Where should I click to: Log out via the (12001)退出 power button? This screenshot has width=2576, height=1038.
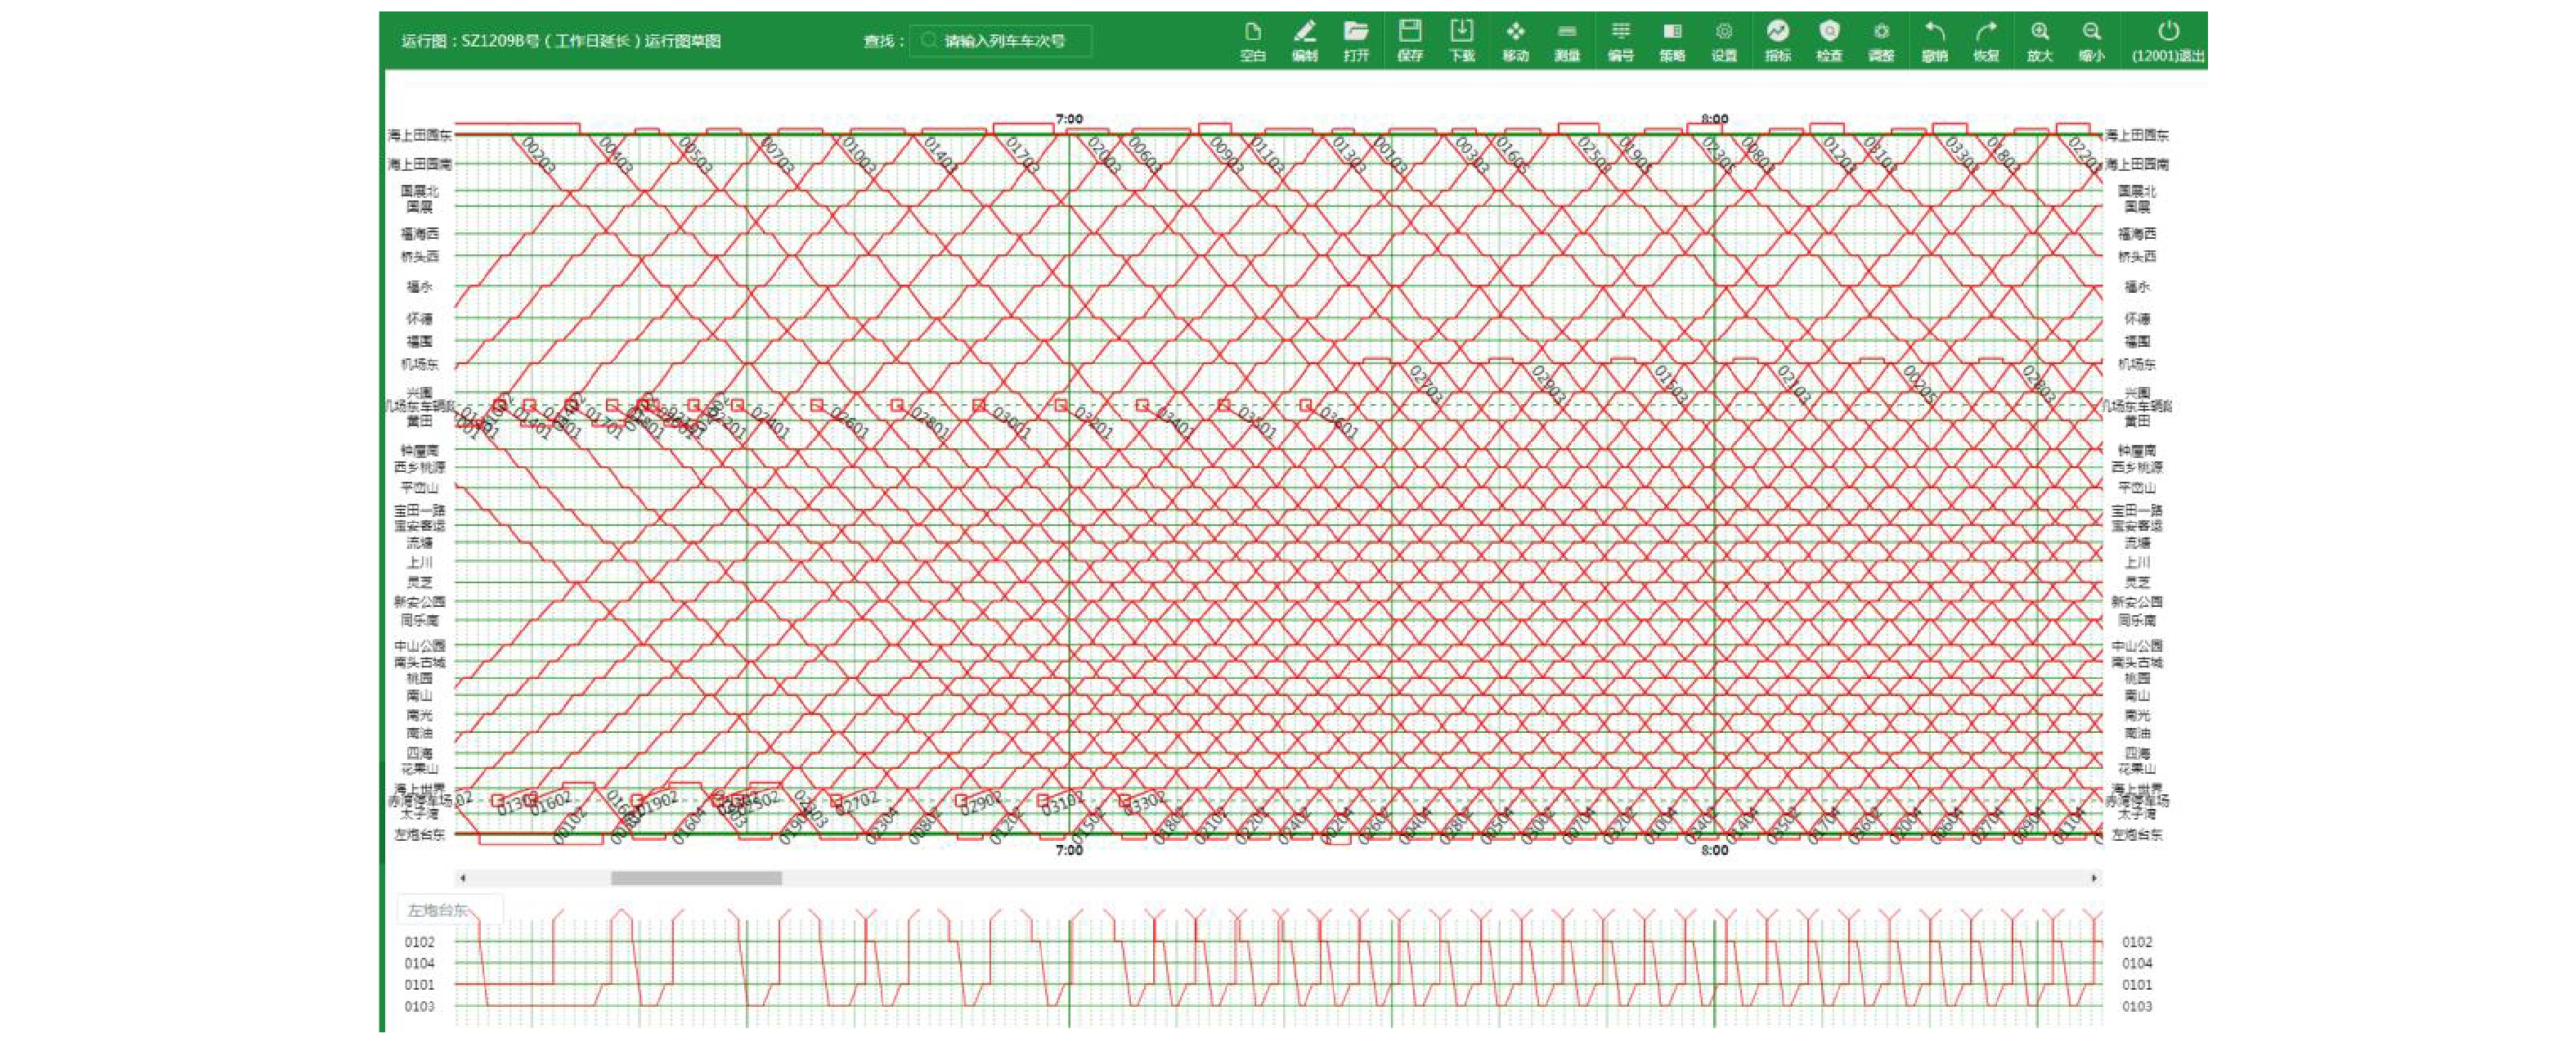pos(2167,40)
